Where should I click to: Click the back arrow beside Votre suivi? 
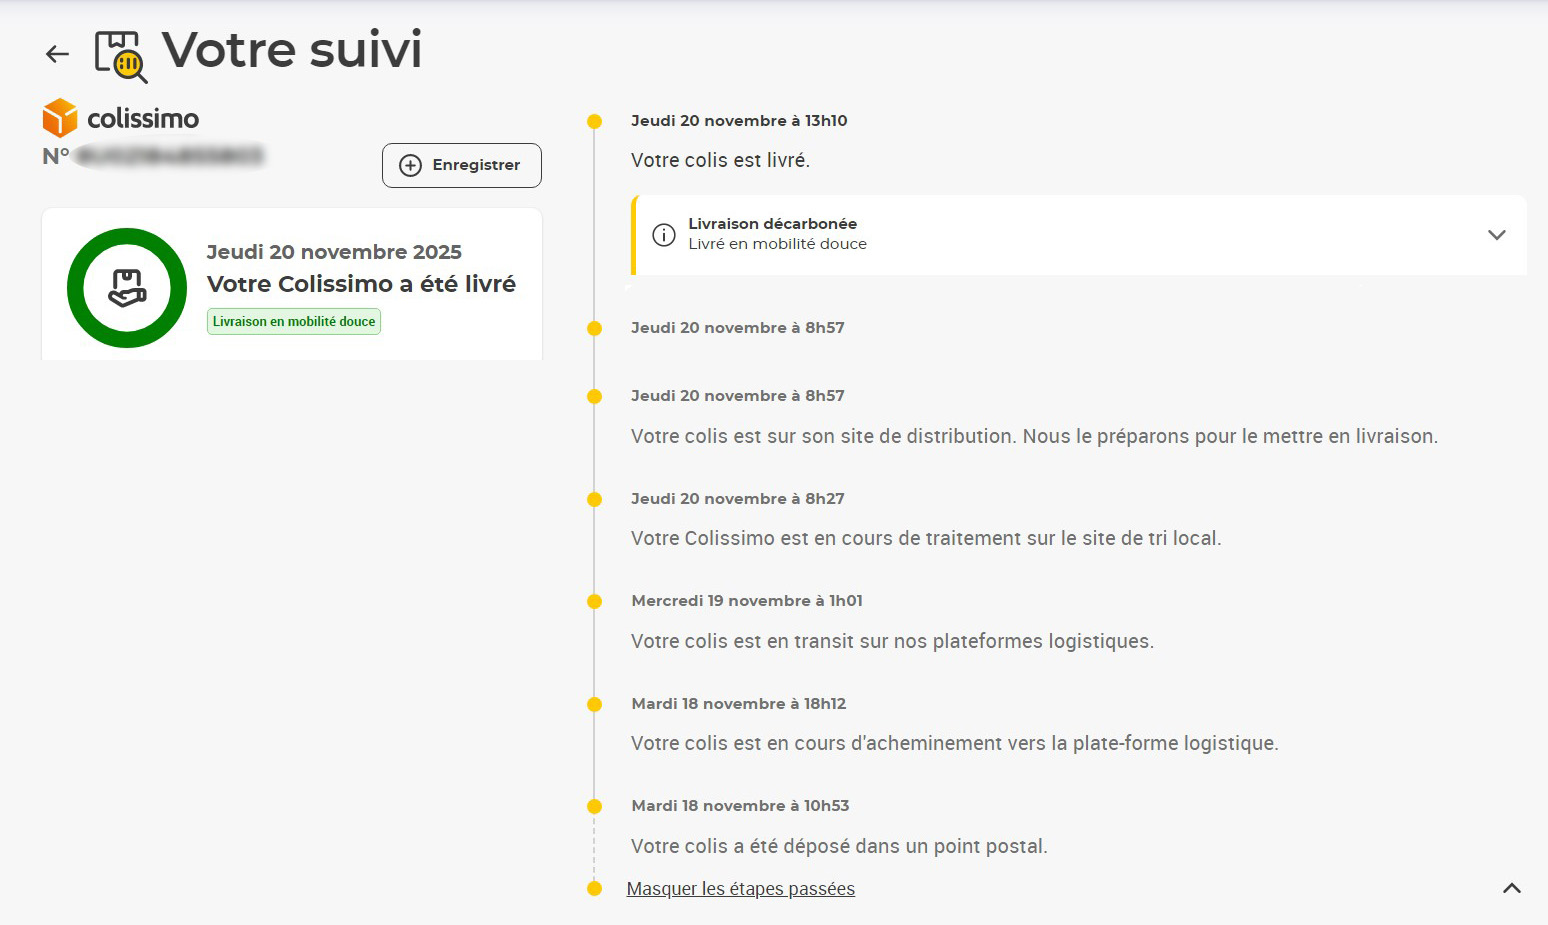(x=58, y=54)
